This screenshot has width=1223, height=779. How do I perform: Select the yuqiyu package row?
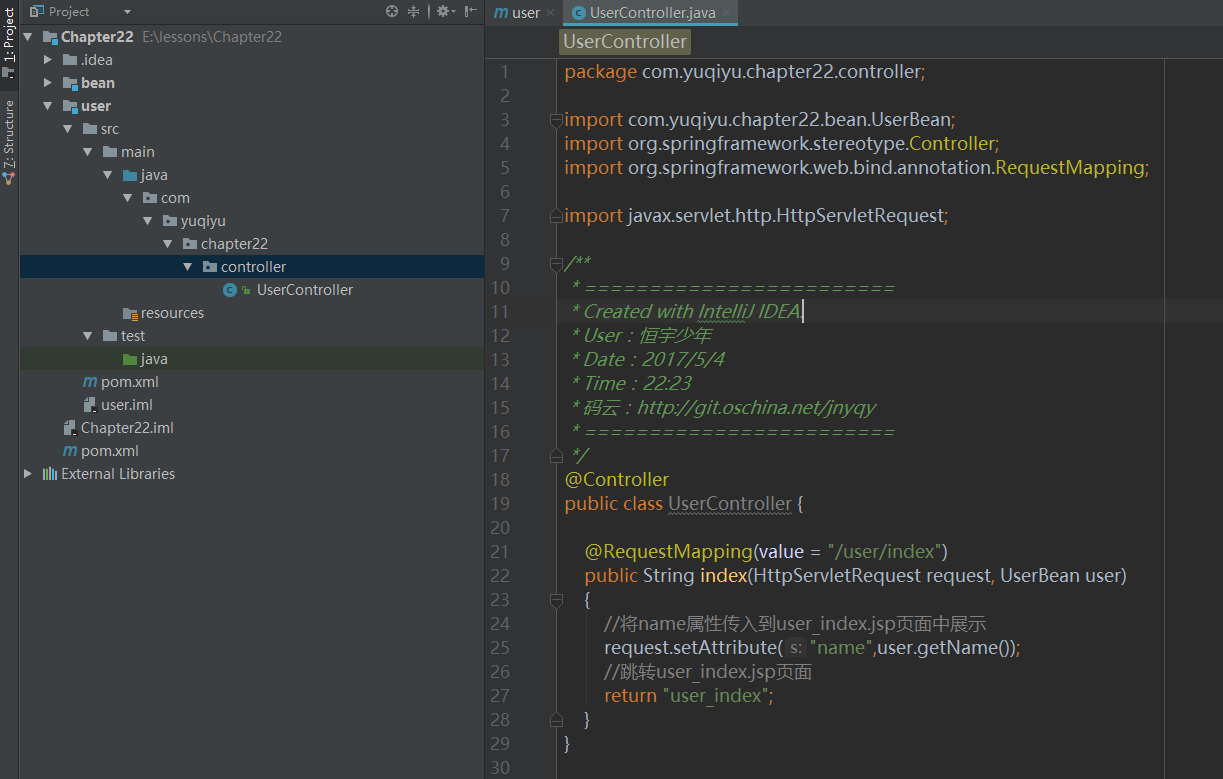coord(252,221)
